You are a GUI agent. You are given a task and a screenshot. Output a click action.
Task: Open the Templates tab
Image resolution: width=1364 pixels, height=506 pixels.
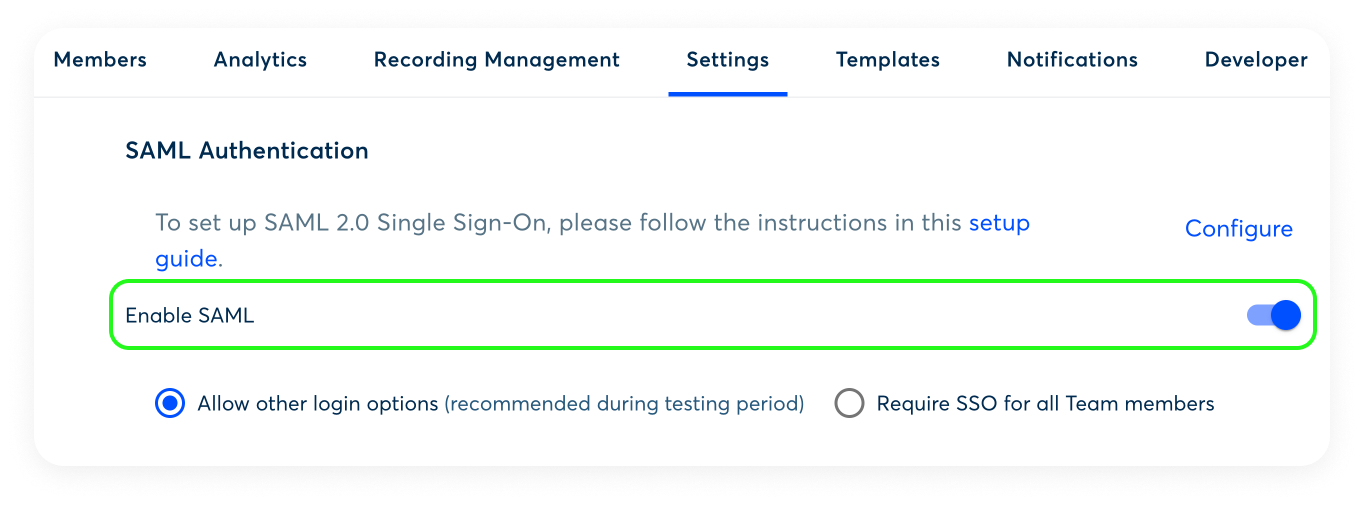tap(887, 60)
